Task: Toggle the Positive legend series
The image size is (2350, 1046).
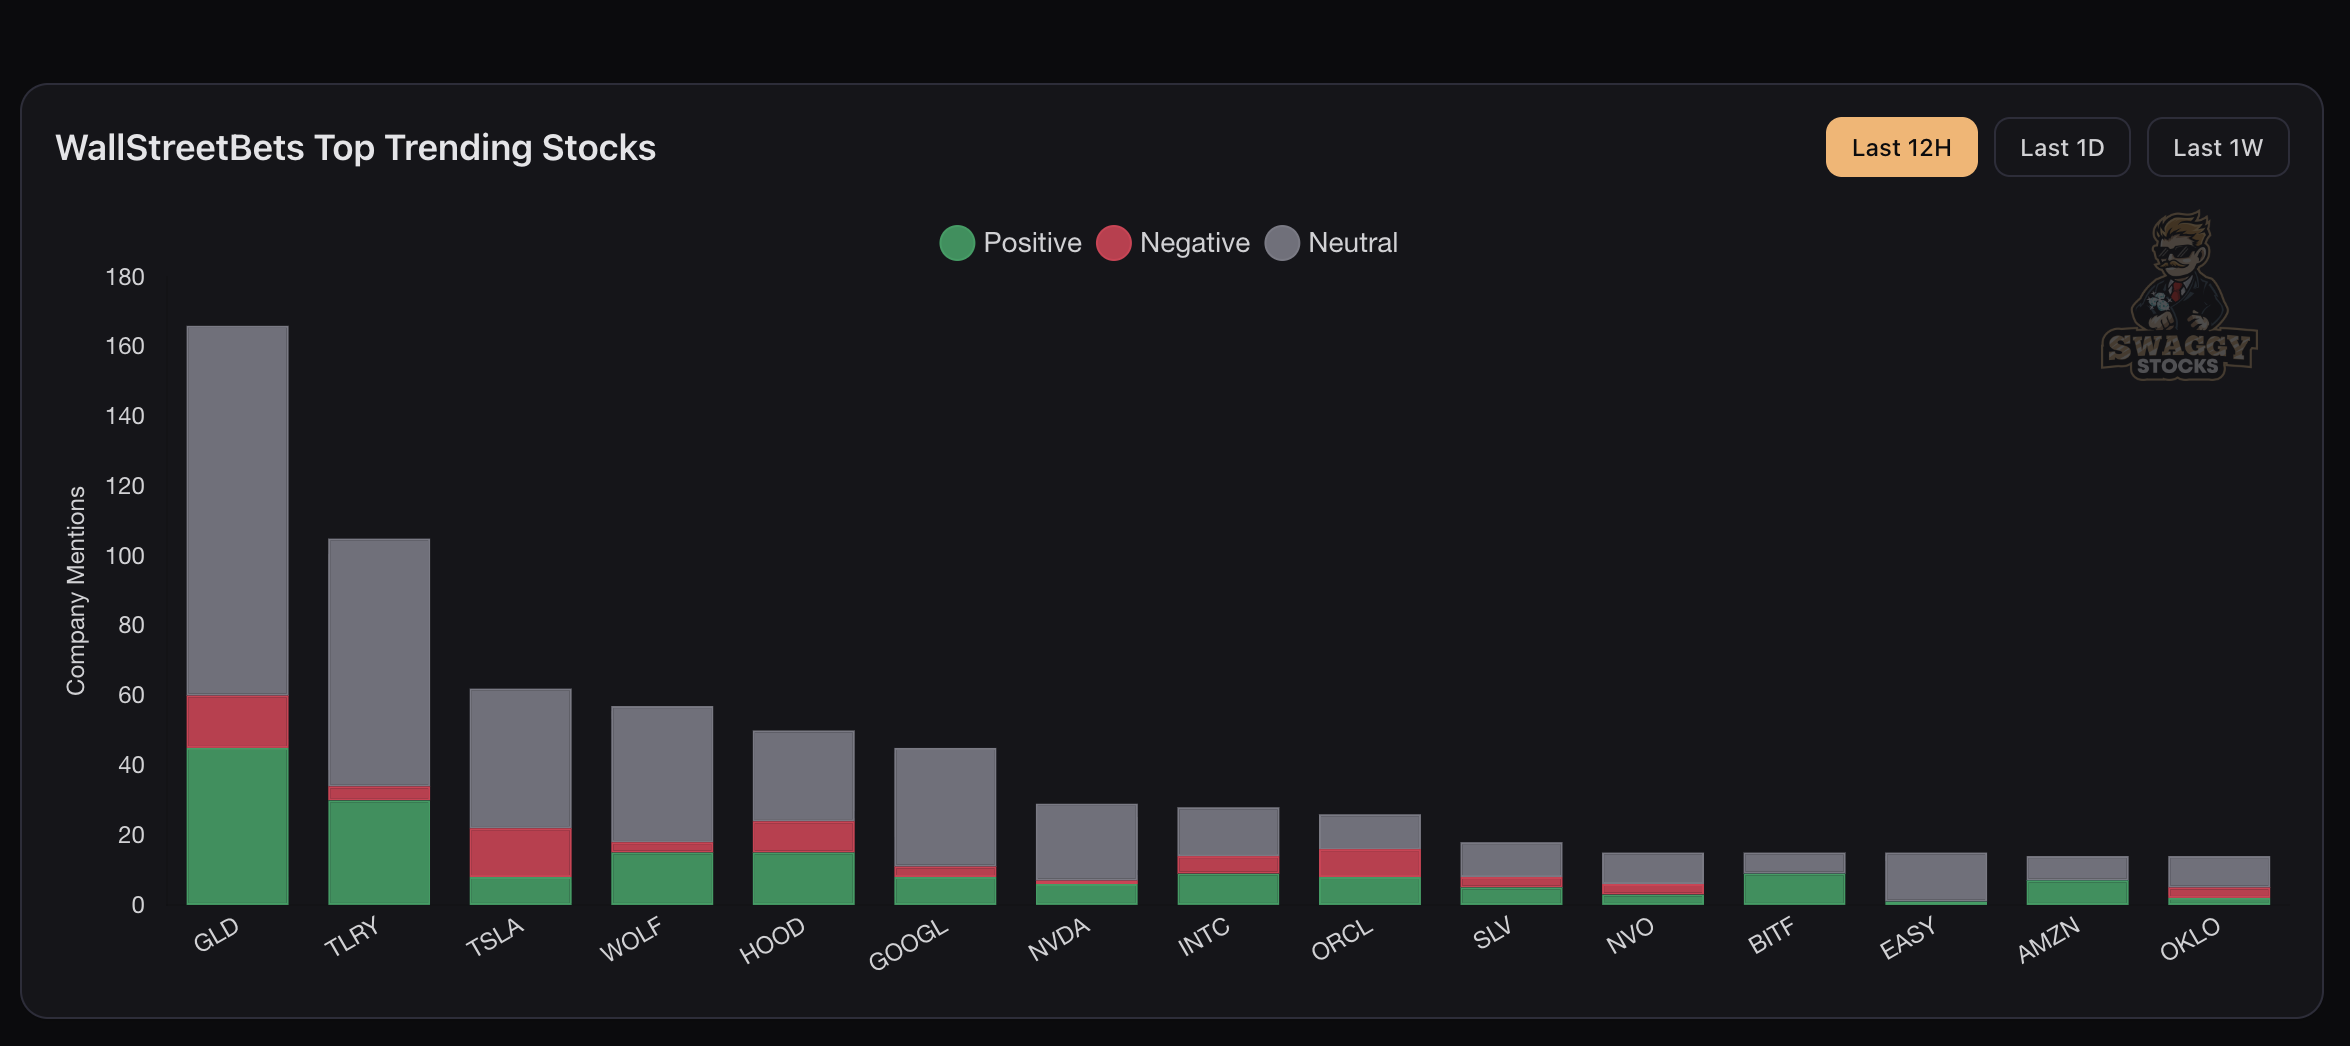Action: pyautogui.click(x=1011, y=243)
